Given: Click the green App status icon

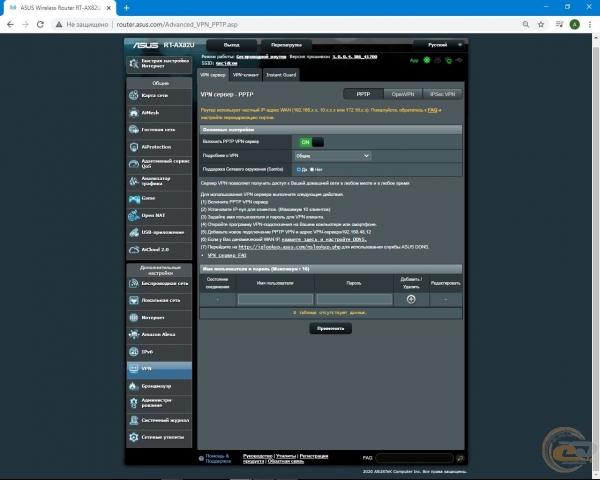Looking at the screenshot, I should tap(414, 60).
